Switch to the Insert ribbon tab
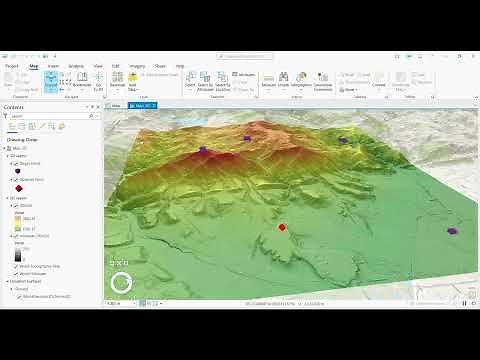The width and height of the screenshot is (480, 360). tap(53, 66)
